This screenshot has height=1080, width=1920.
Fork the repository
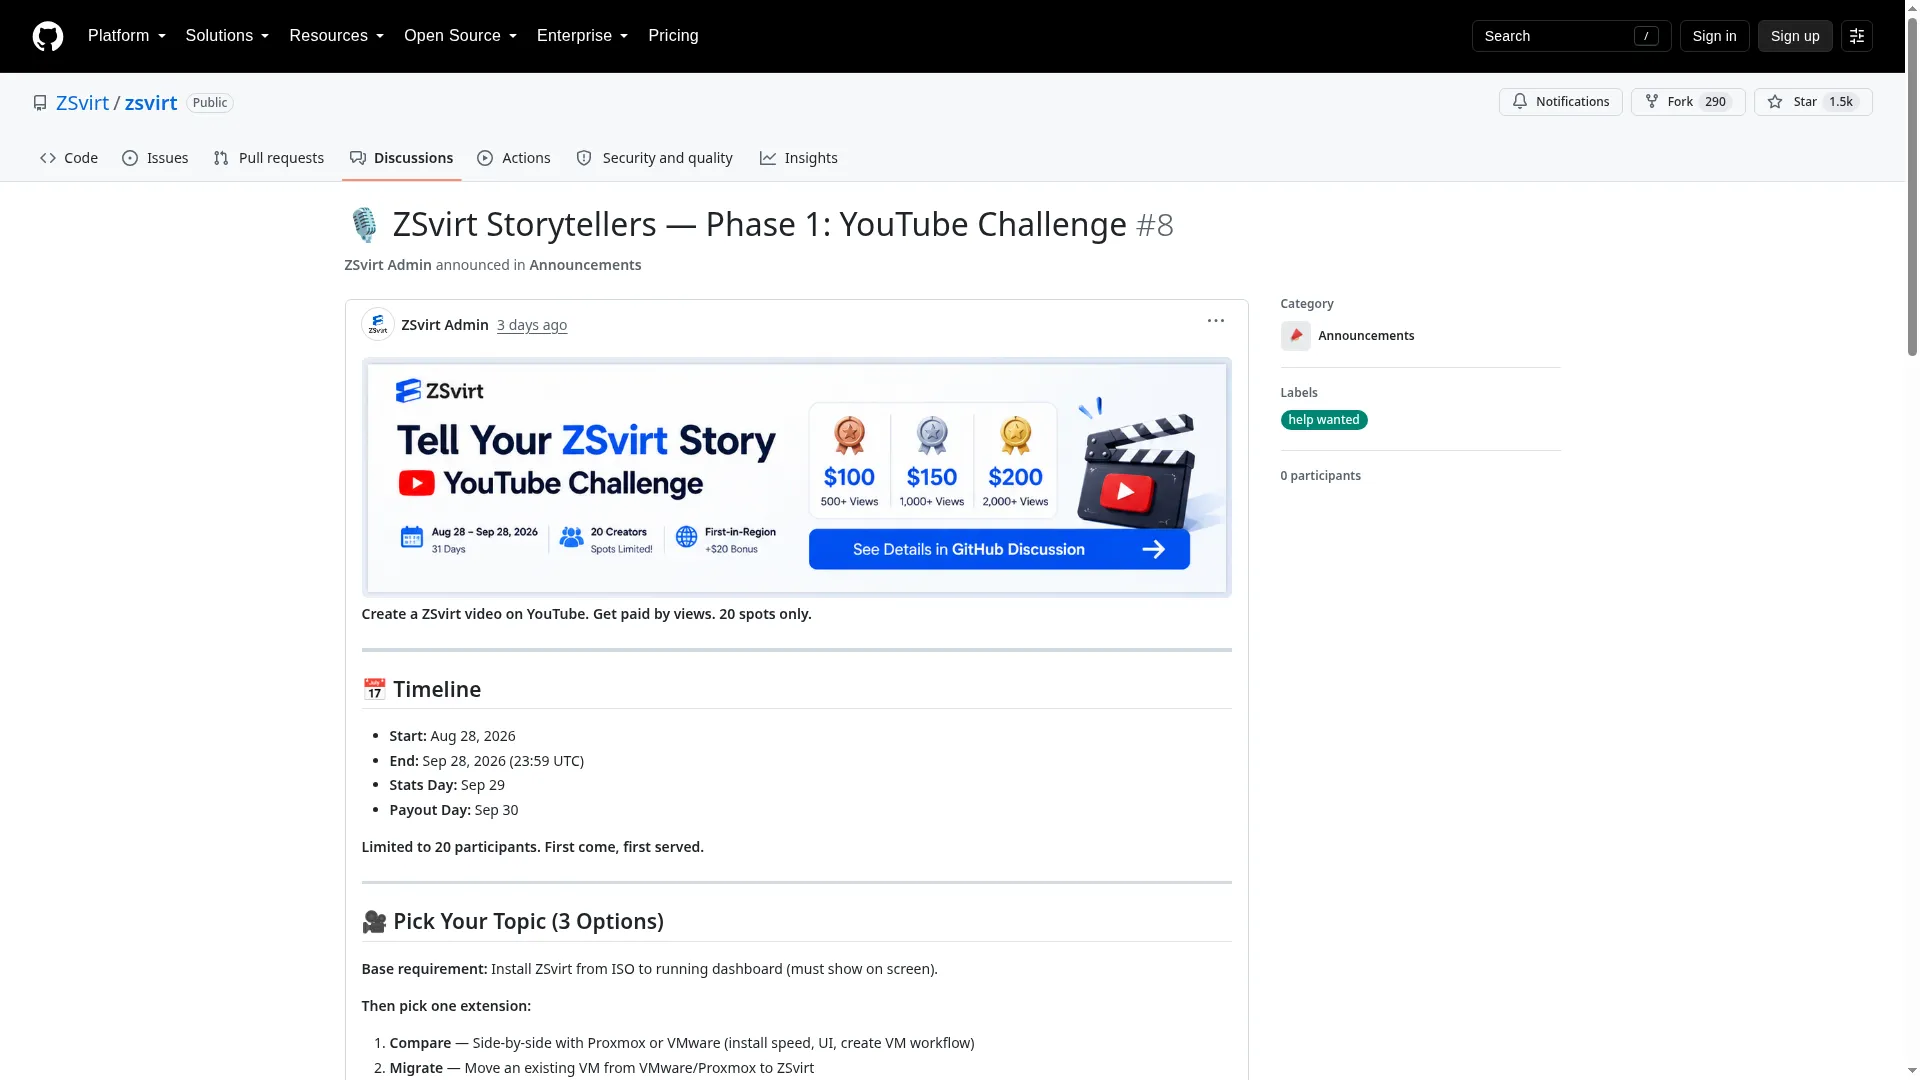click(x=1687, y=102)
